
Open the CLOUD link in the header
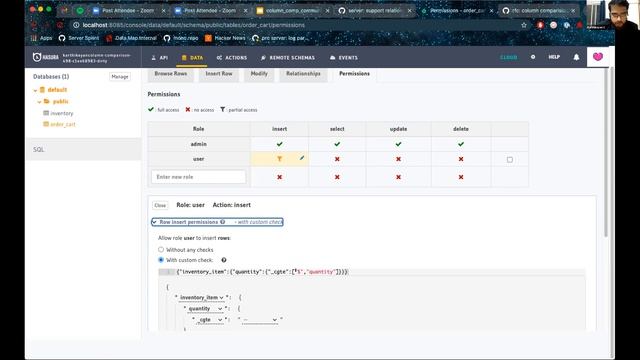pos(509,57)
